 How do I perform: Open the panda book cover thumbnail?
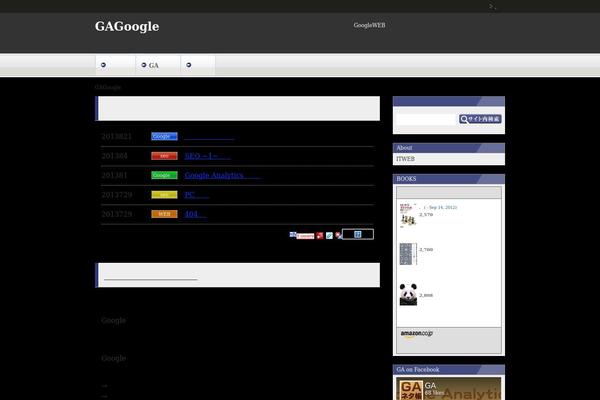[x=408, y=294]
